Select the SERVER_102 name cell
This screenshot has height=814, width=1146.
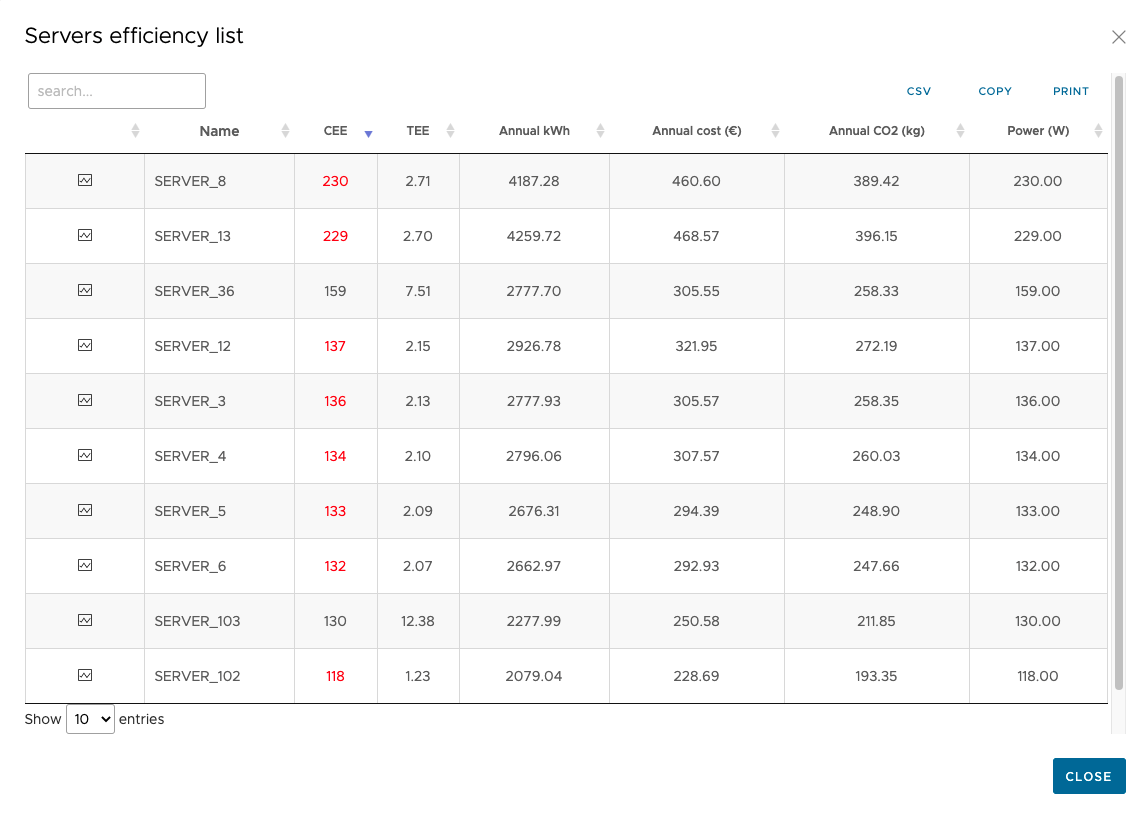click(x=219, y=676)
